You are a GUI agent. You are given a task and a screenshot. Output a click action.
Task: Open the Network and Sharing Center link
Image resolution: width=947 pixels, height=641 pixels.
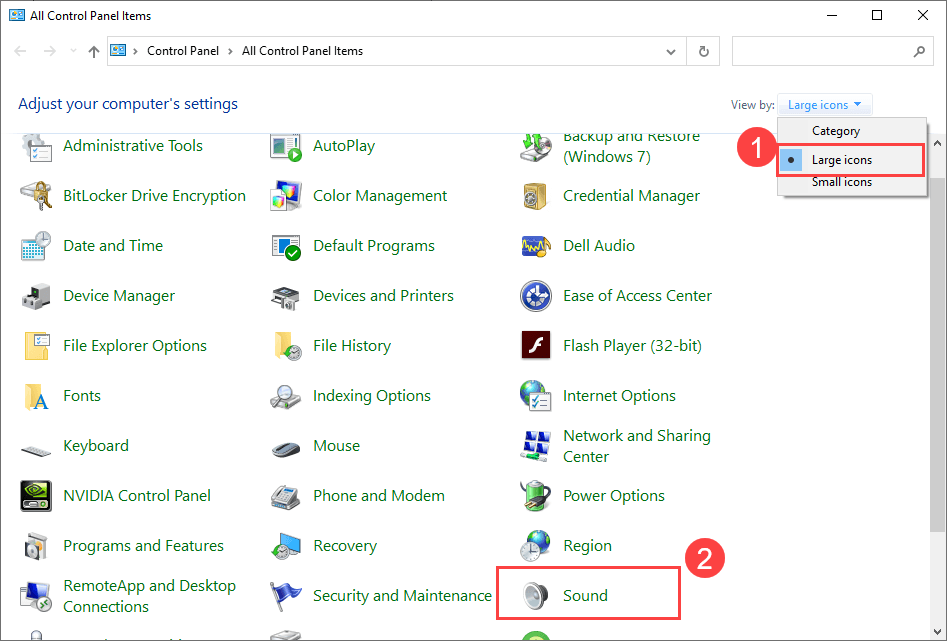636,446
